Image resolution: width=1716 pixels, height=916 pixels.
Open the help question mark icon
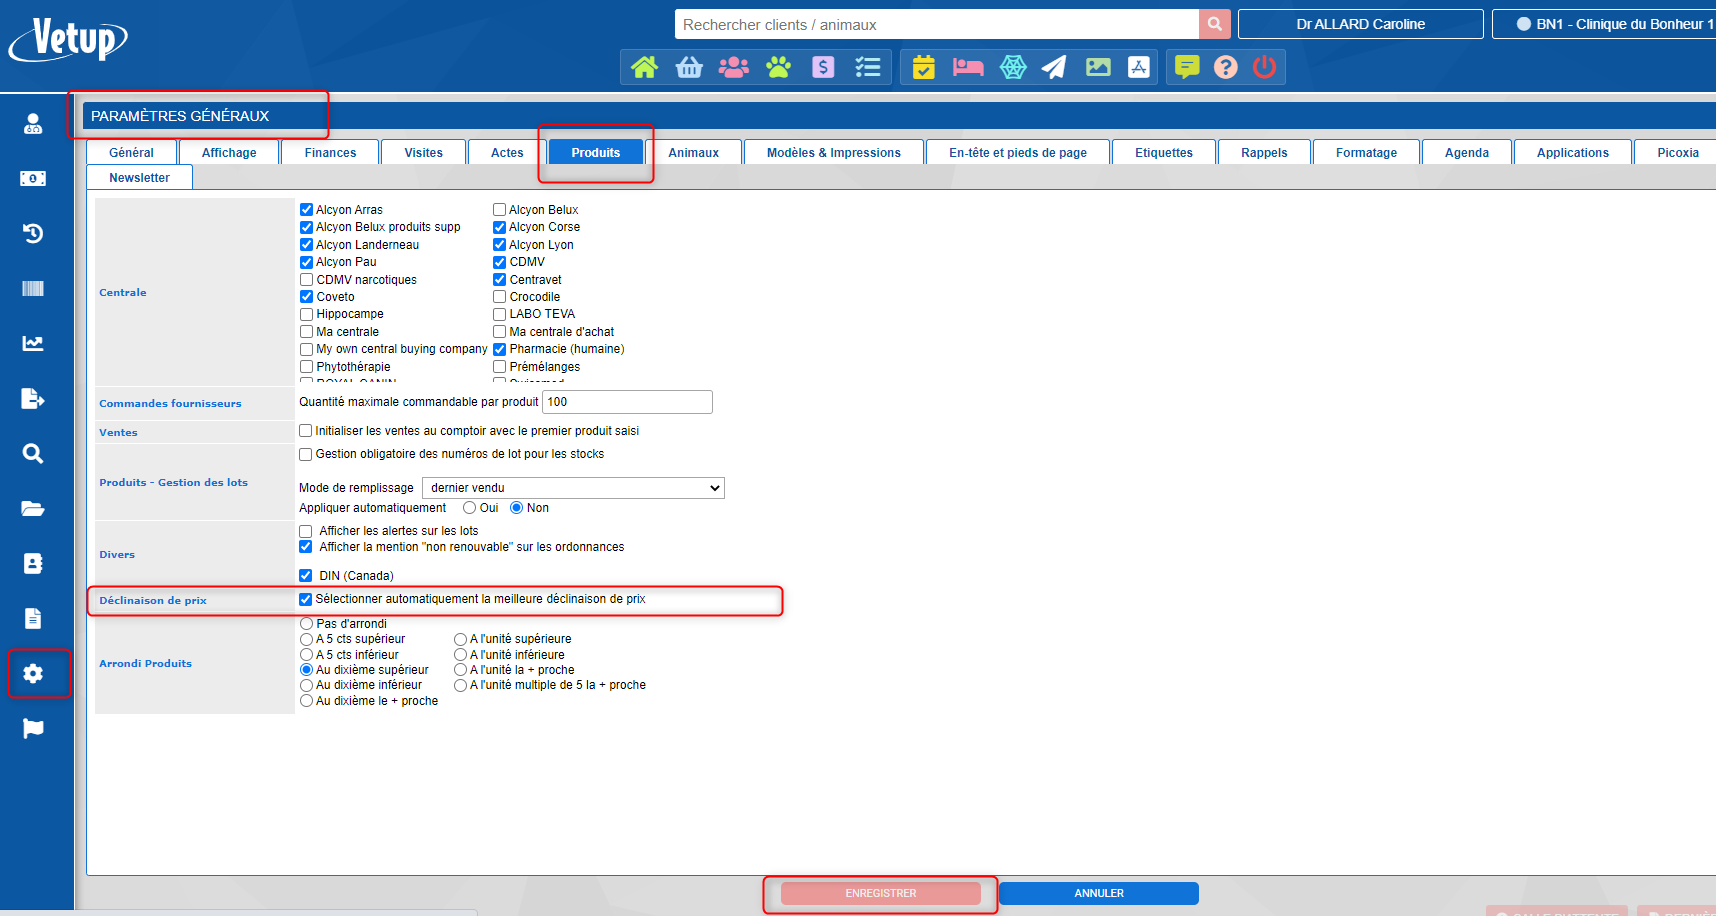tap(1225, 67)
